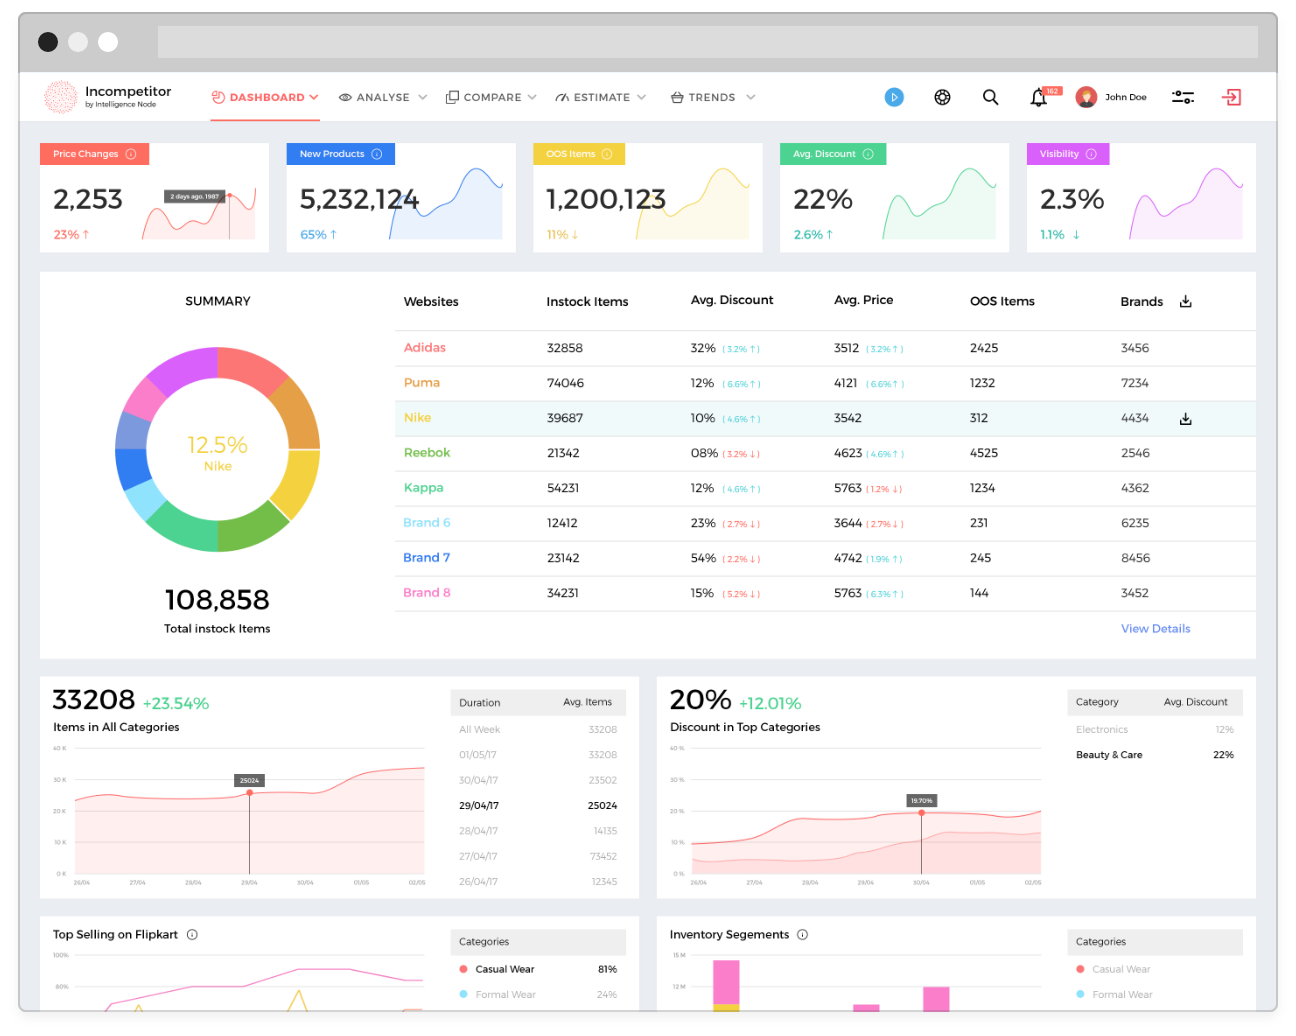Click download icon in Nike row
Screen dimensions: 1296x1036
[x=1186, y=419]
